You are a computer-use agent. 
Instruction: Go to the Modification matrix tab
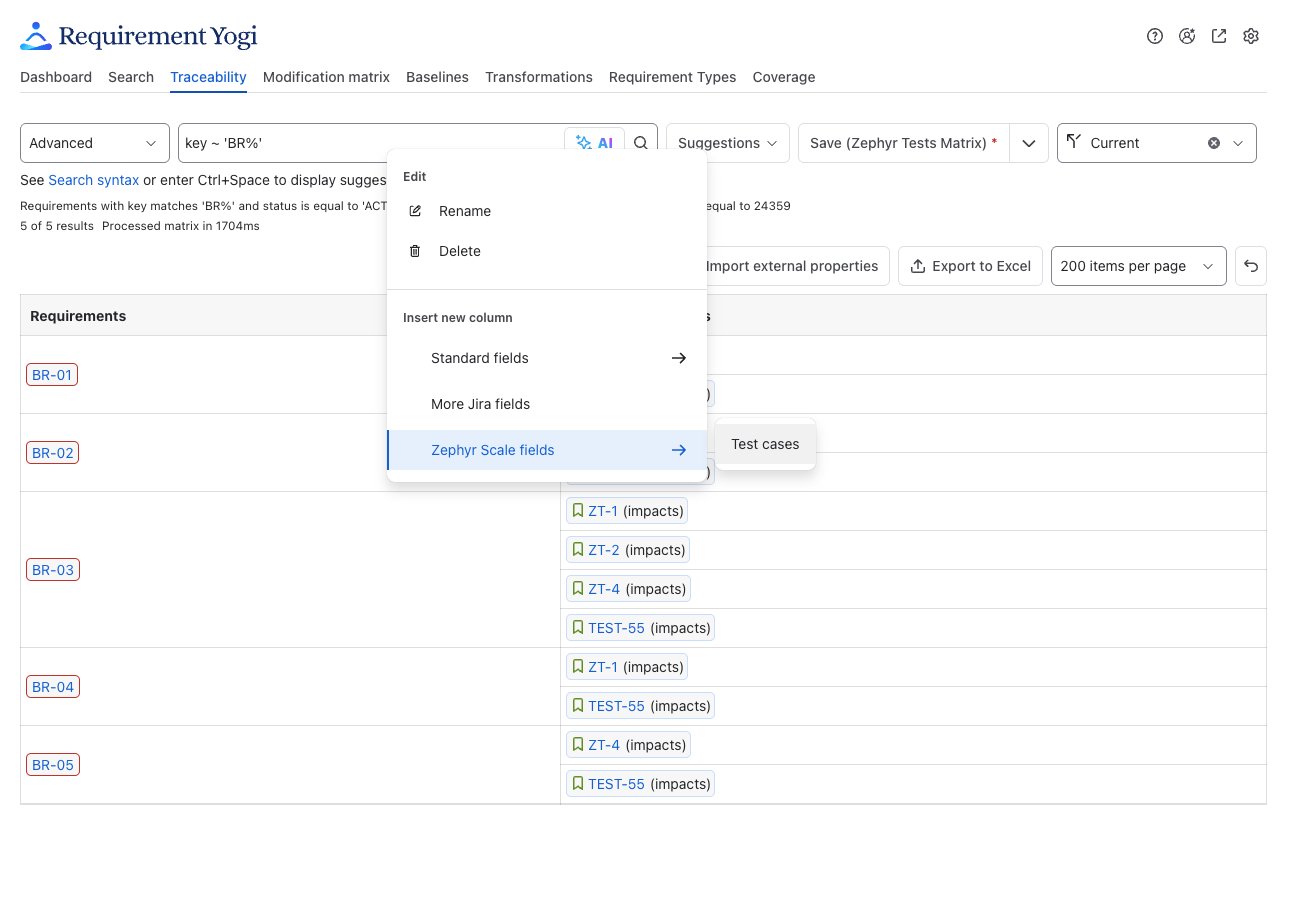tap(326, 77)
